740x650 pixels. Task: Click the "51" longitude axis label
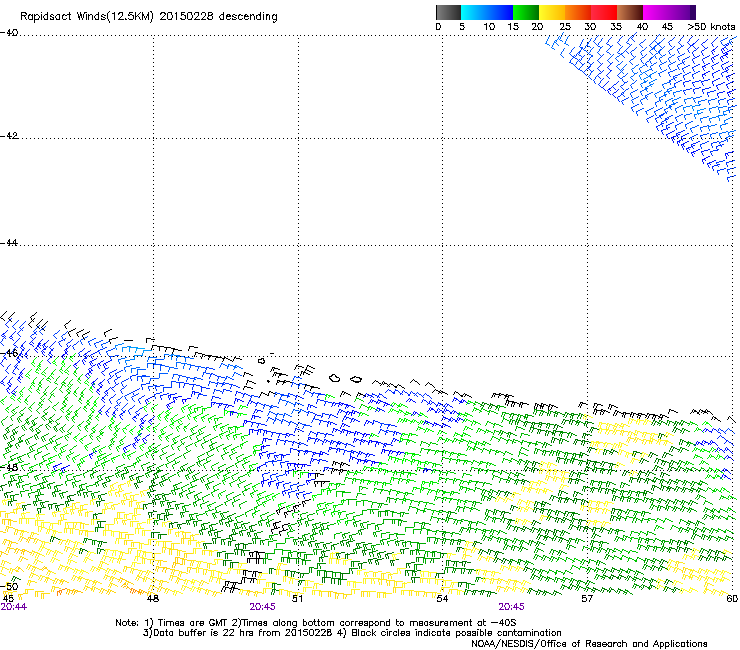tap(297, 599)
